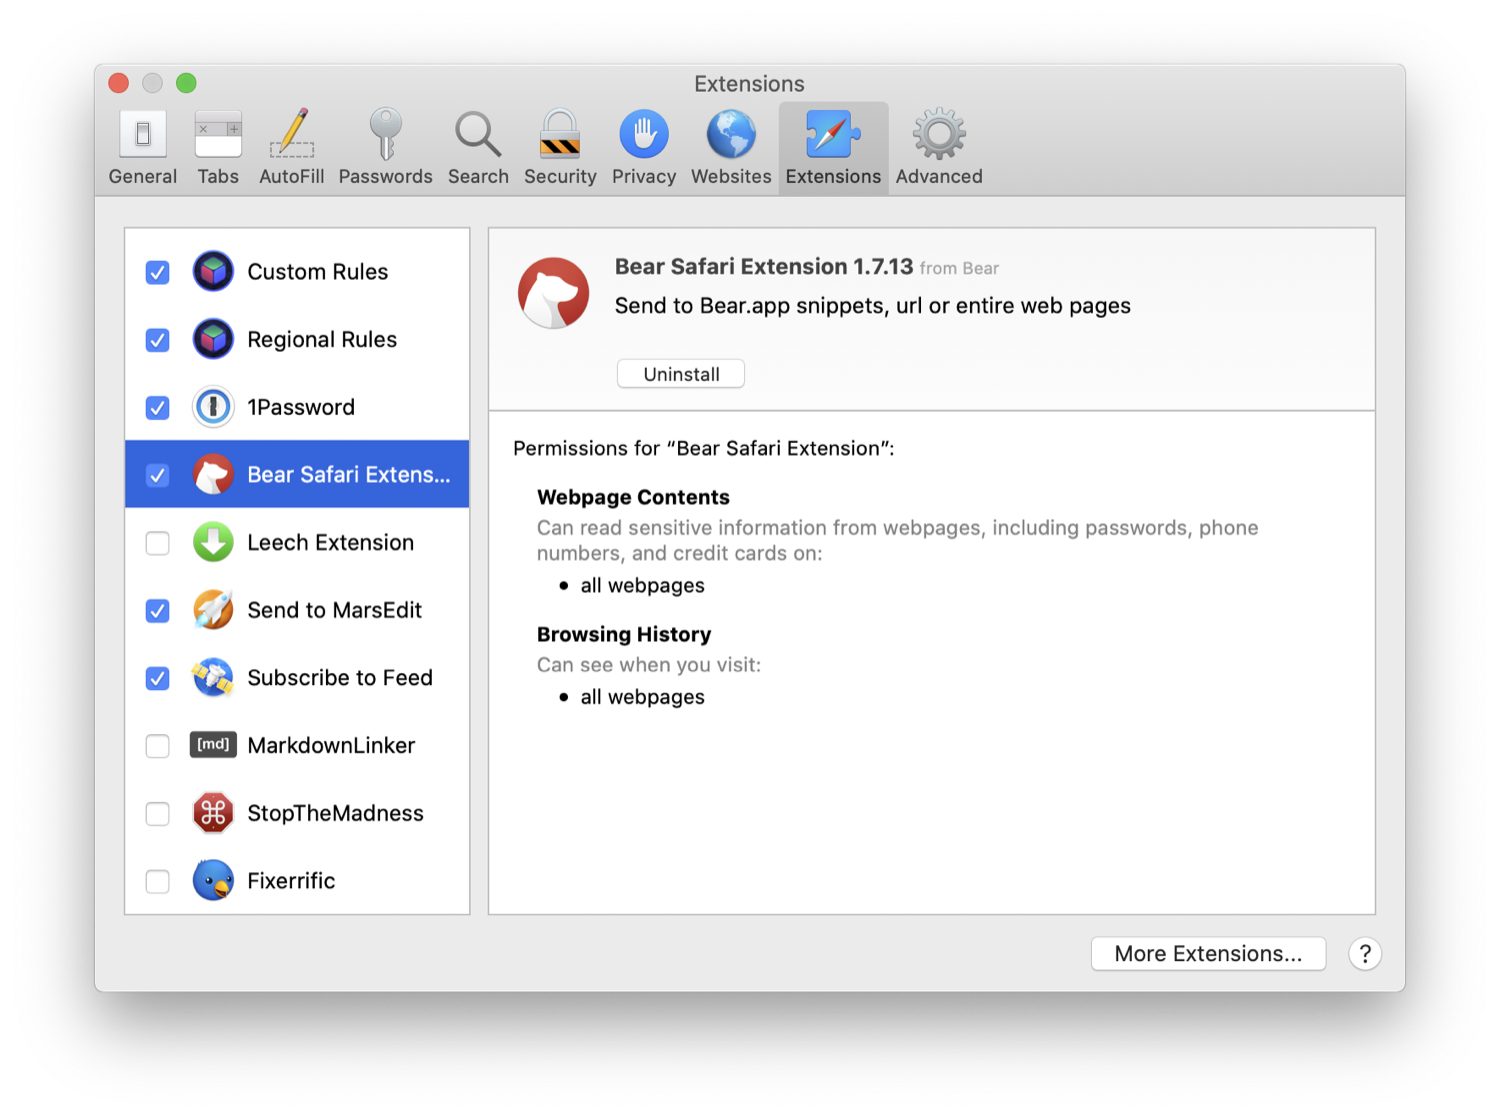
Task: Close the Extensions window with red button
Action: (x=119, y=83)
